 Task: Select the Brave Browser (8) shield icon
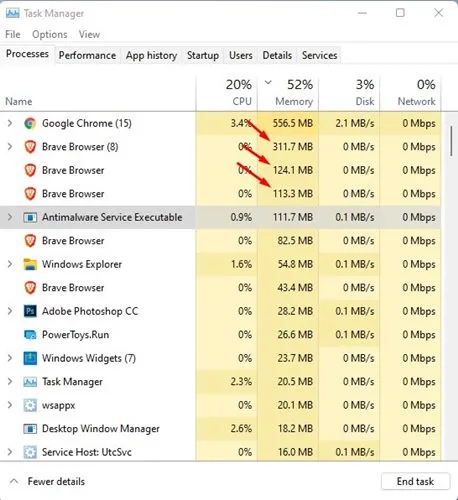click(30, 147)
